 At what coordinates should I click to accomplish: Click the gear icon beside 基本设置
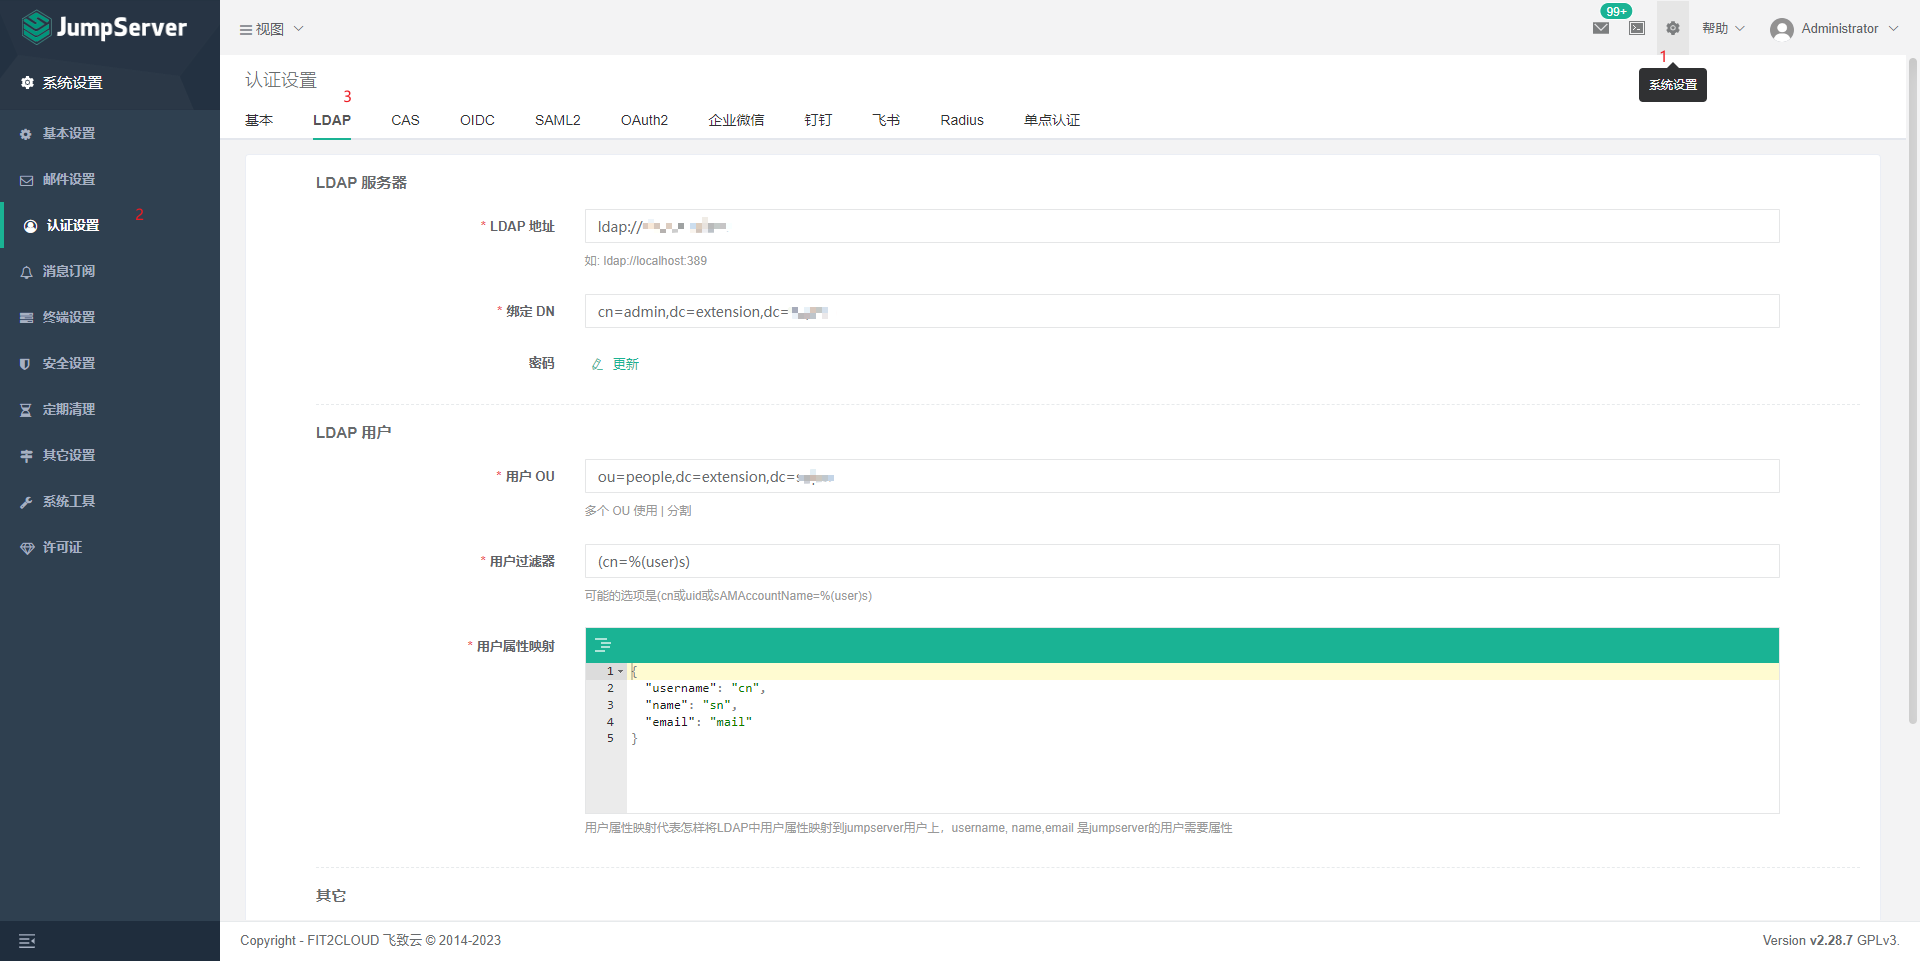coord(26,134)
